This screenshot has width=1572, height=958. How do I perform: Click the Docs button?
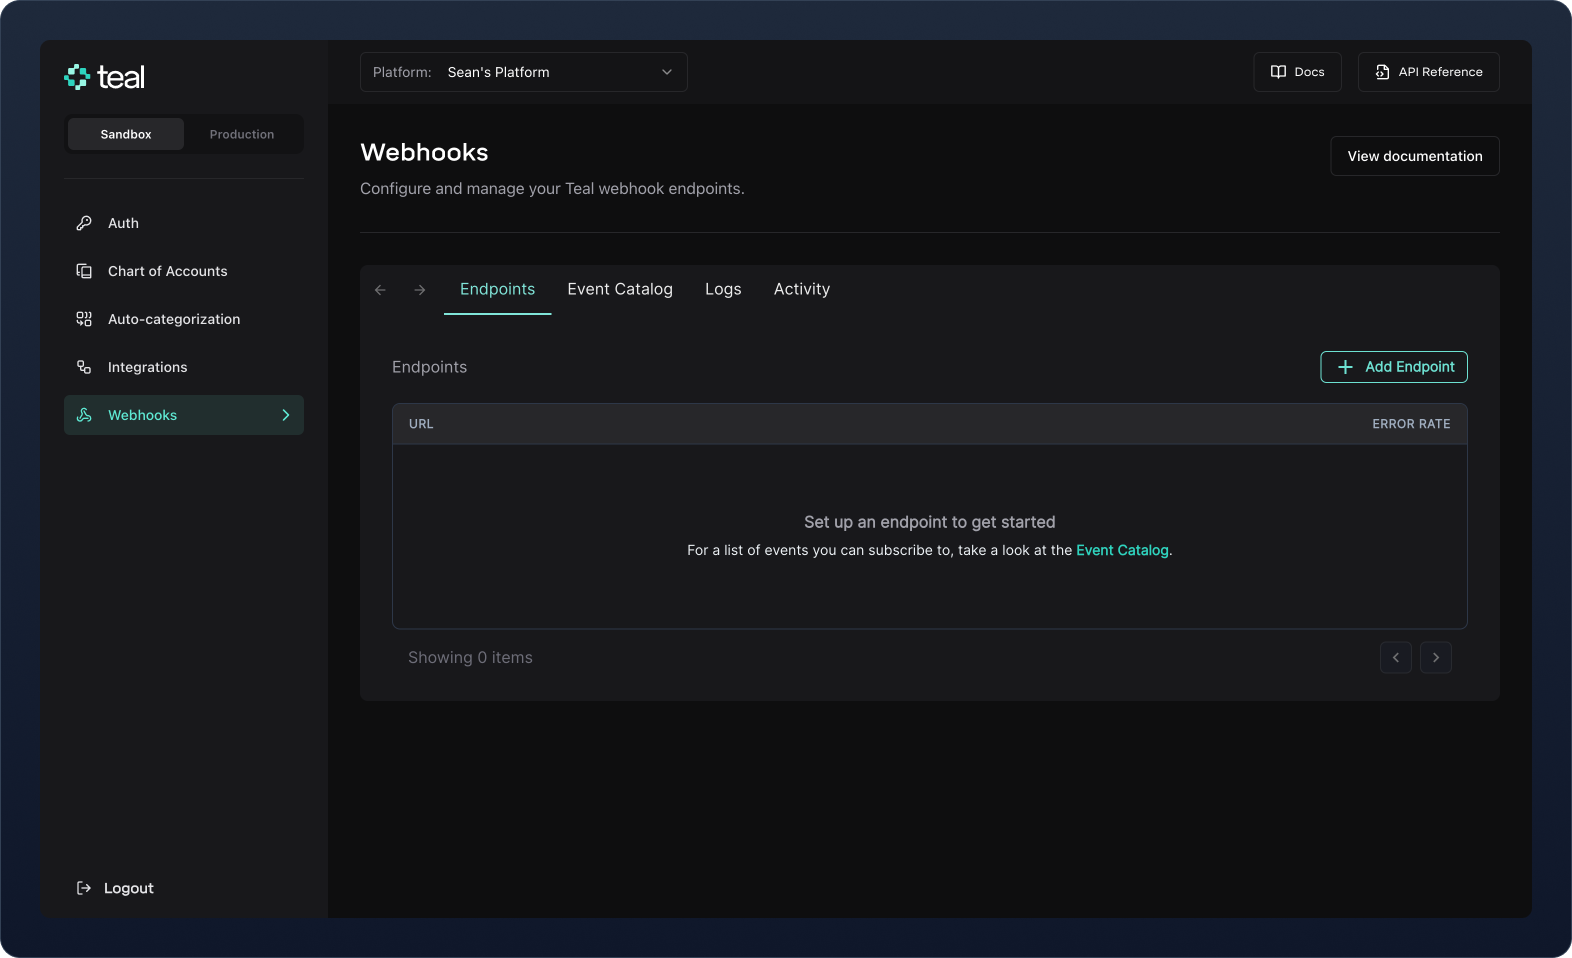1297,72
